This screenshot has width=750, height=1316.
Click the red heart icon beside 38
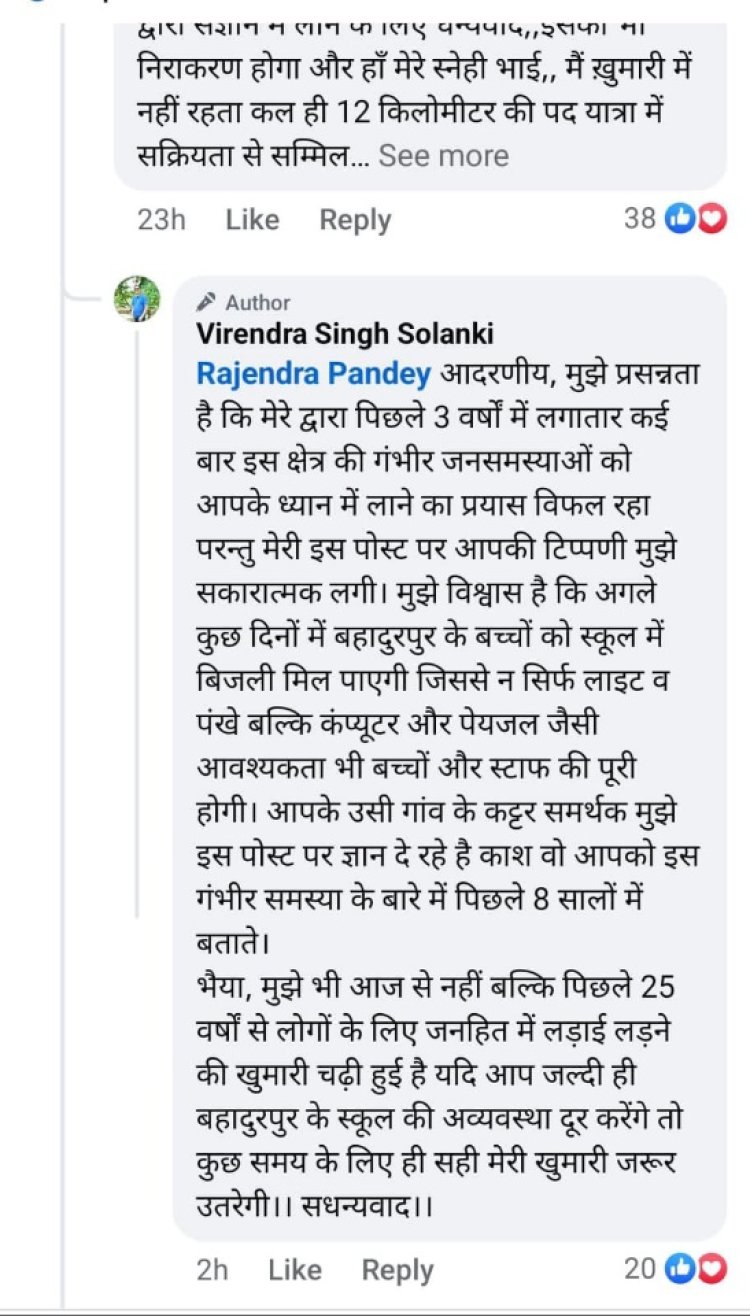(711, 218)
